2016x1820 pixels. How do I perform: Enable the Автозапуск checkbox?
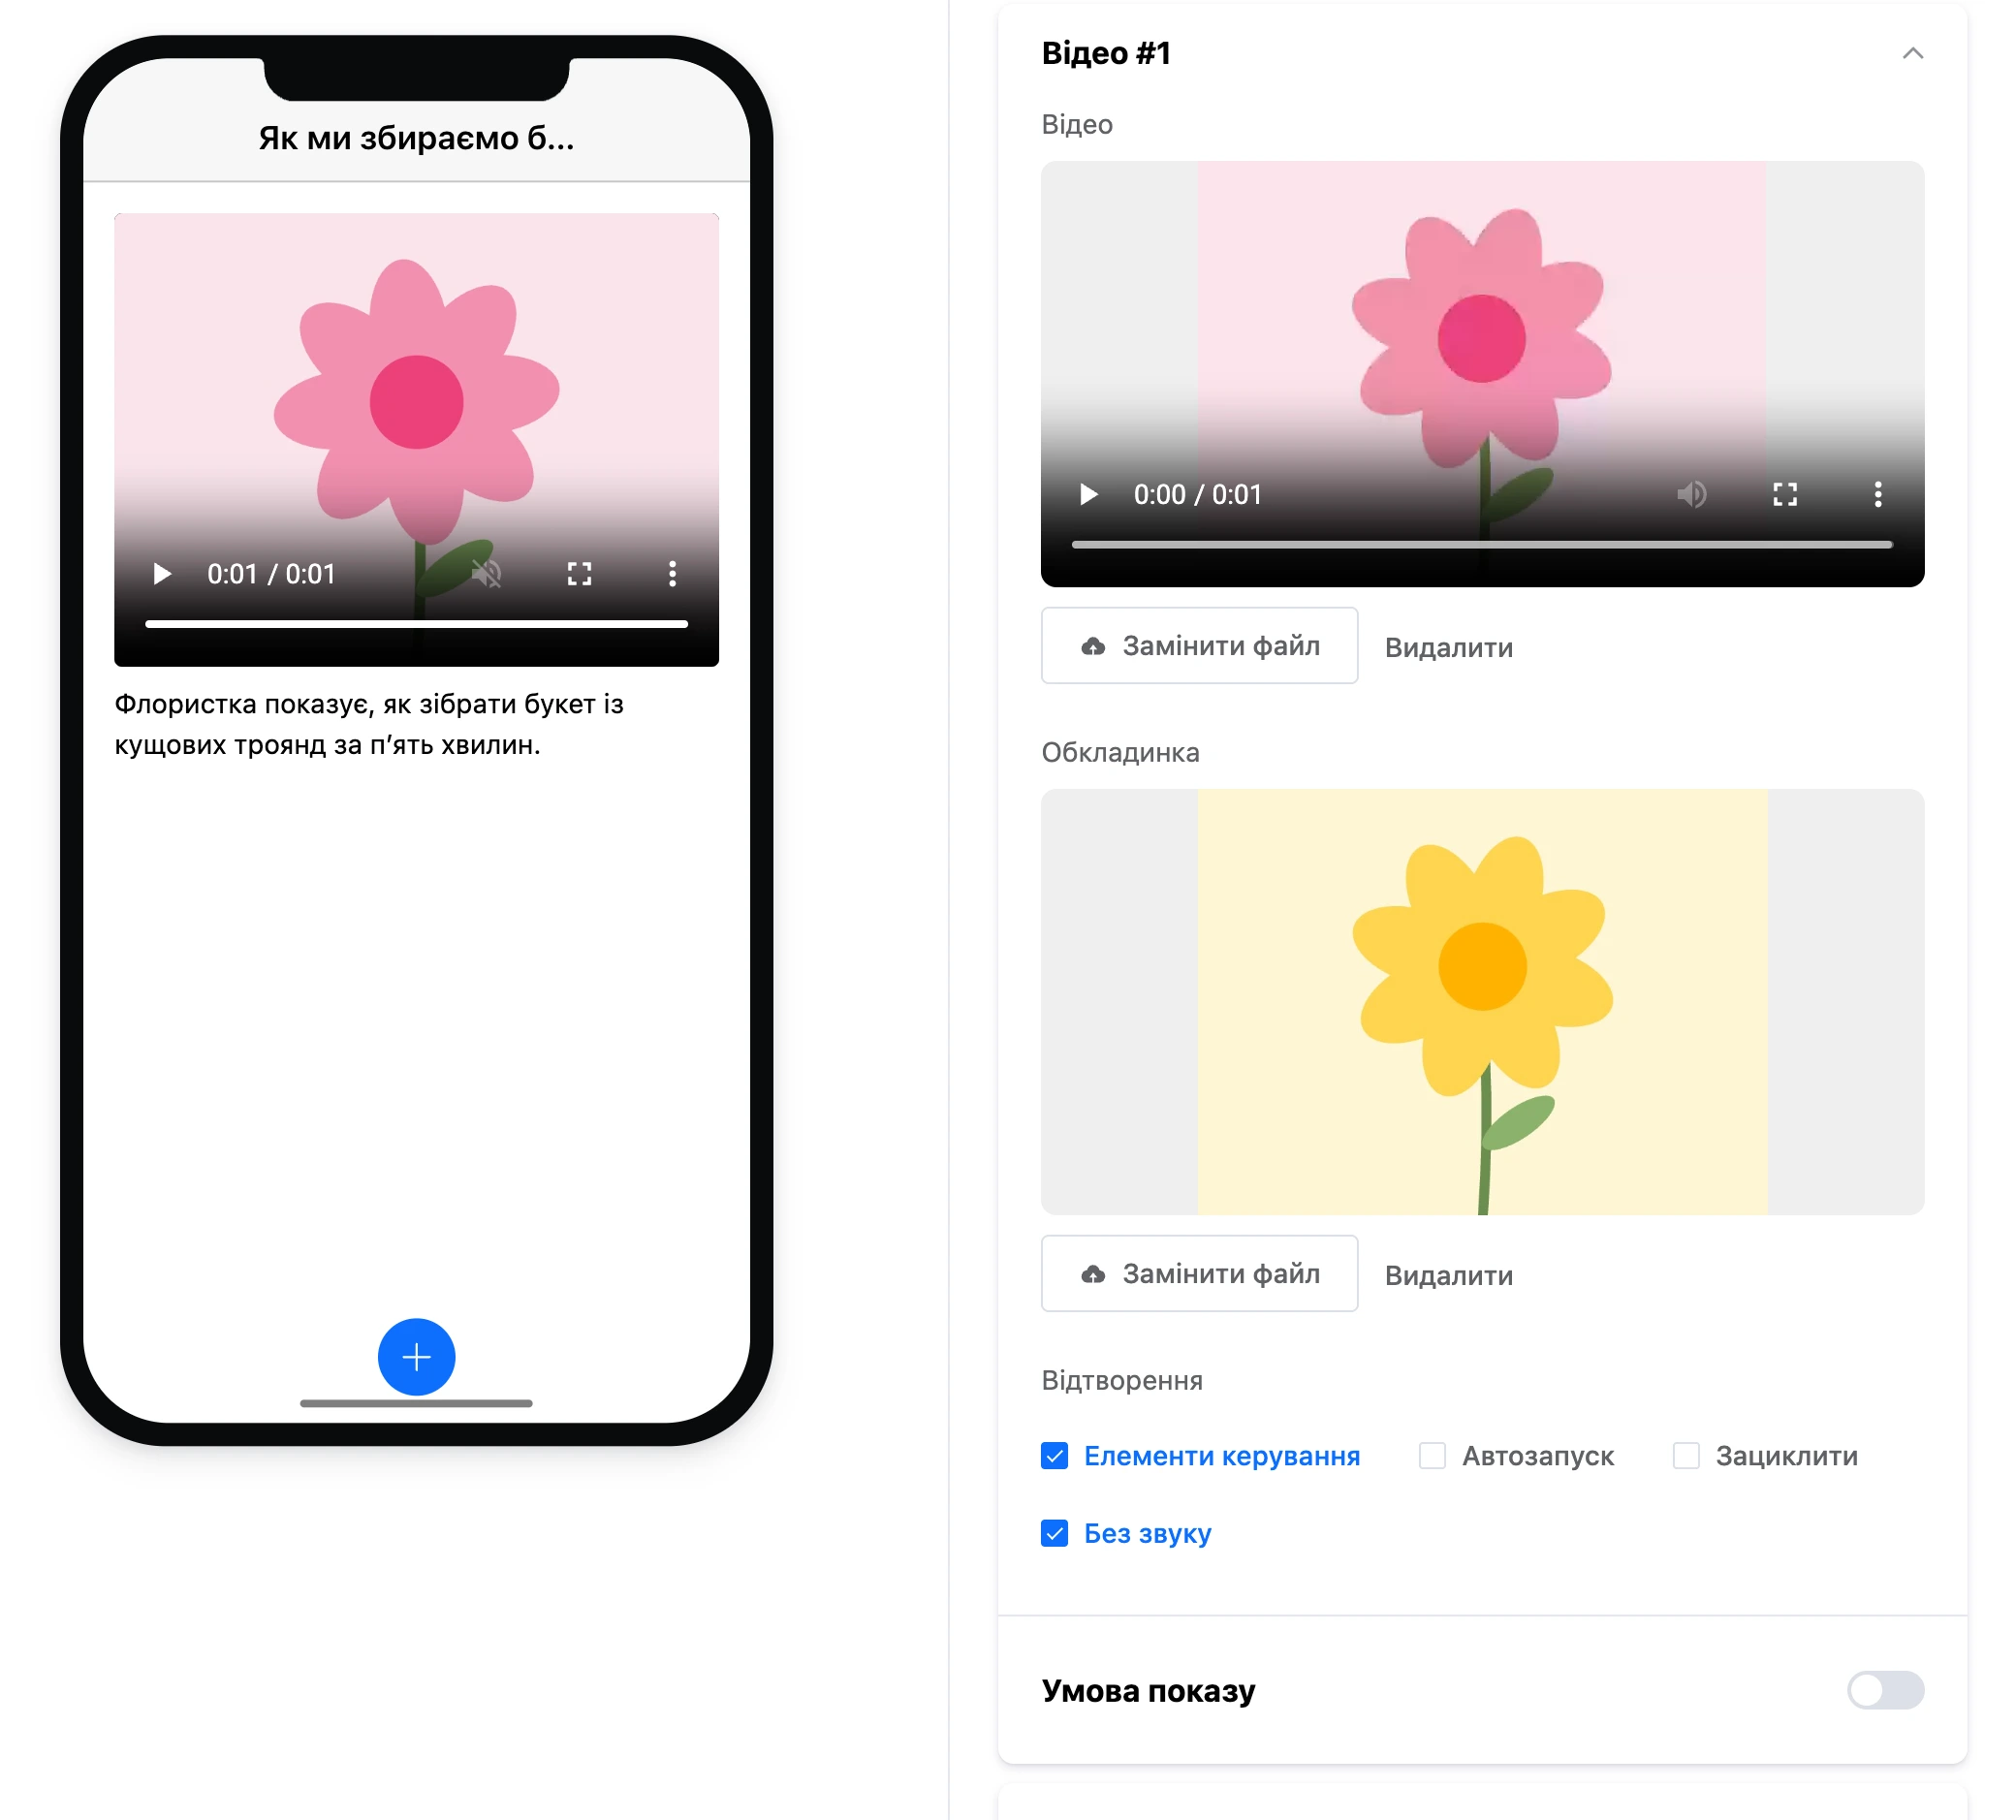pos(1433,1456)
